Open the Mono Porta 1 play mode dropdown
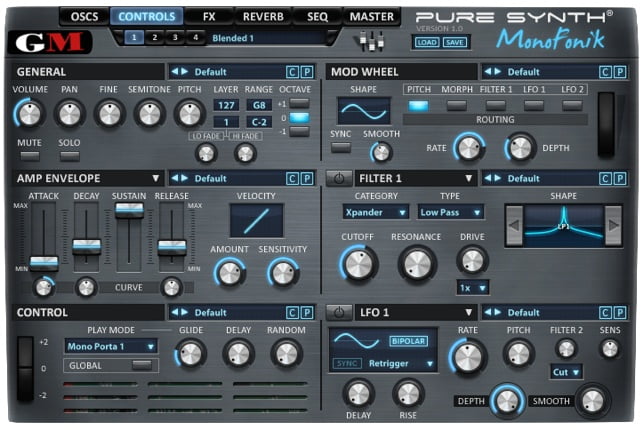Screen dimensions: 644x430 [110, 346]
